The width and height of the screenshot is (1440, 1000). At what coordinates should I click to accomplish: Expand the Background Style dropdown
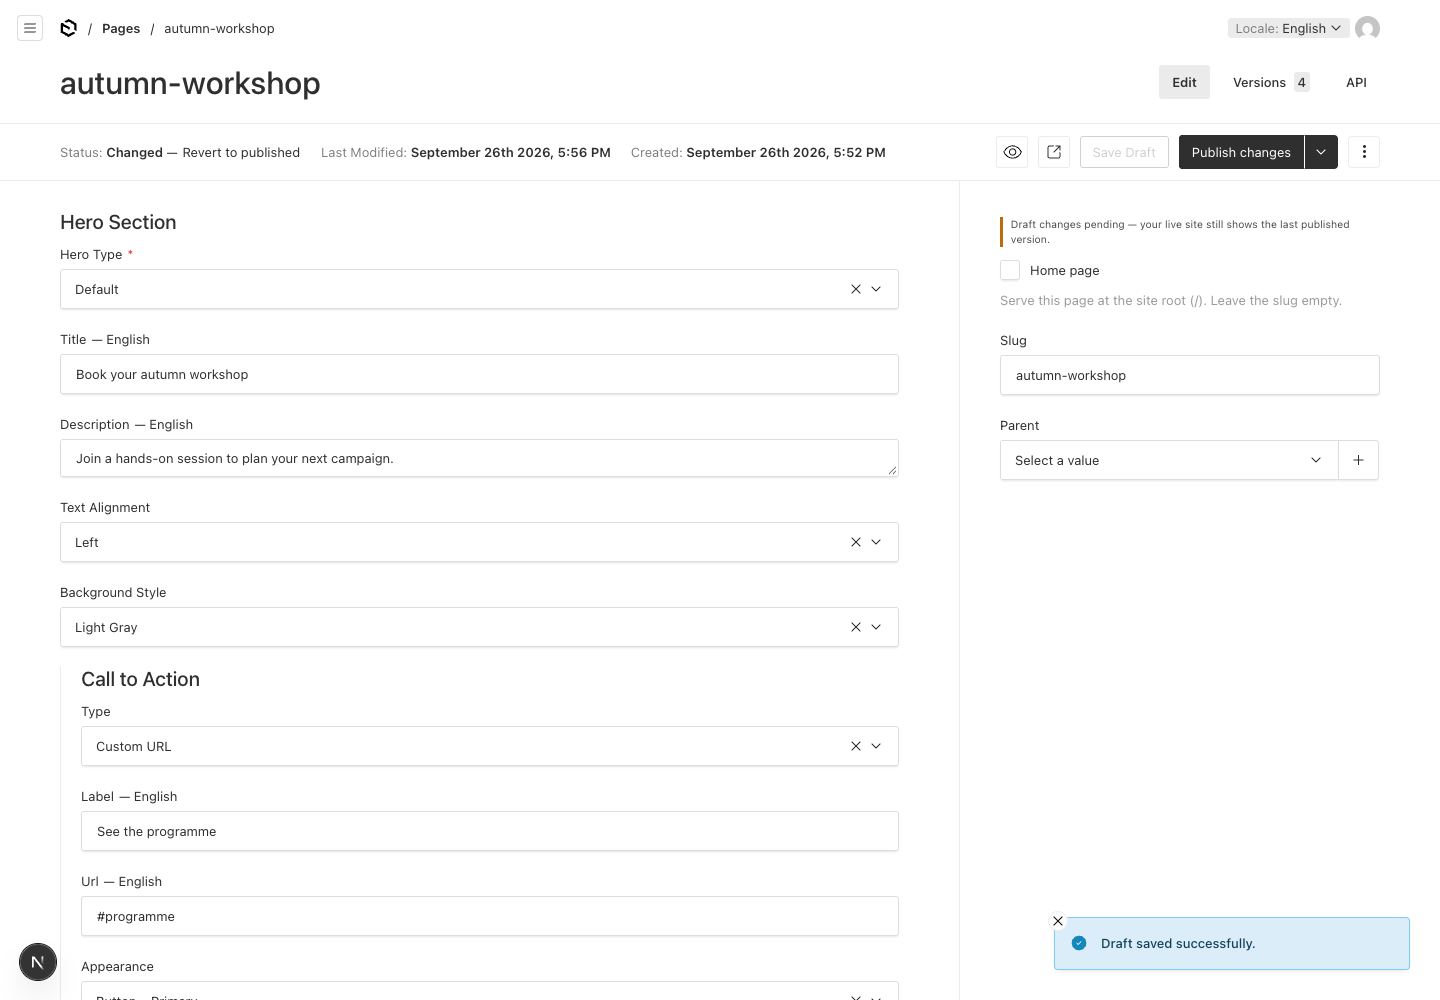(876, 627)
